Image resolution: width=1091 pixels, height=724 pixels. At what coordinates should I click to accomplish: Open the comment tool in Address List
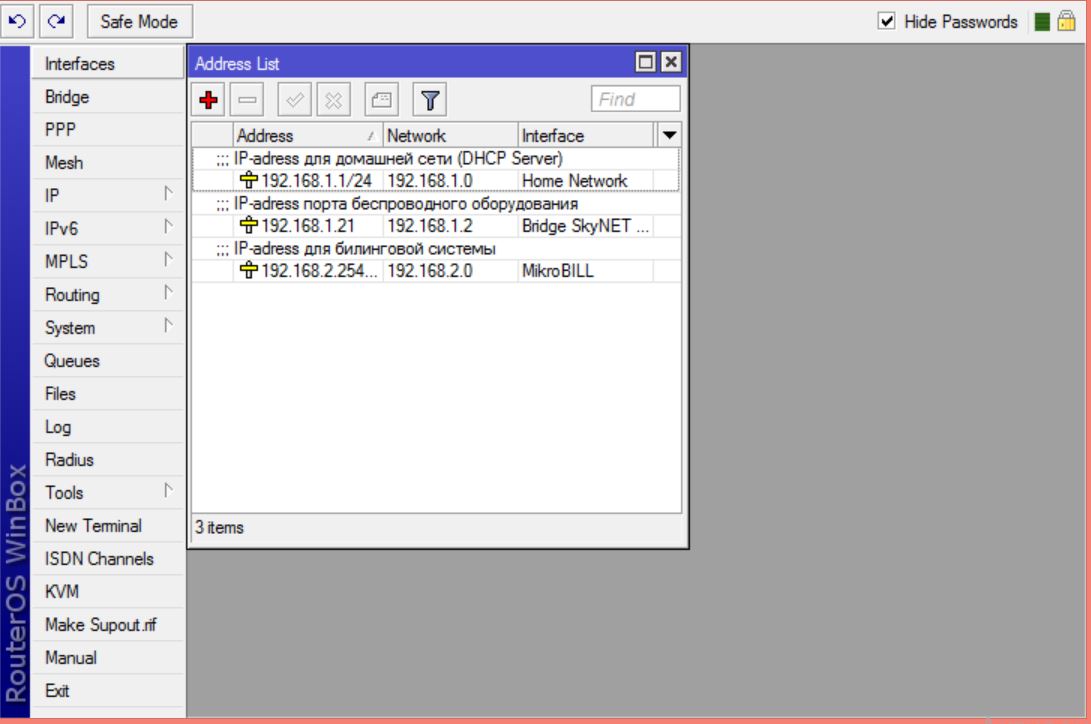(x=381, y=100)
